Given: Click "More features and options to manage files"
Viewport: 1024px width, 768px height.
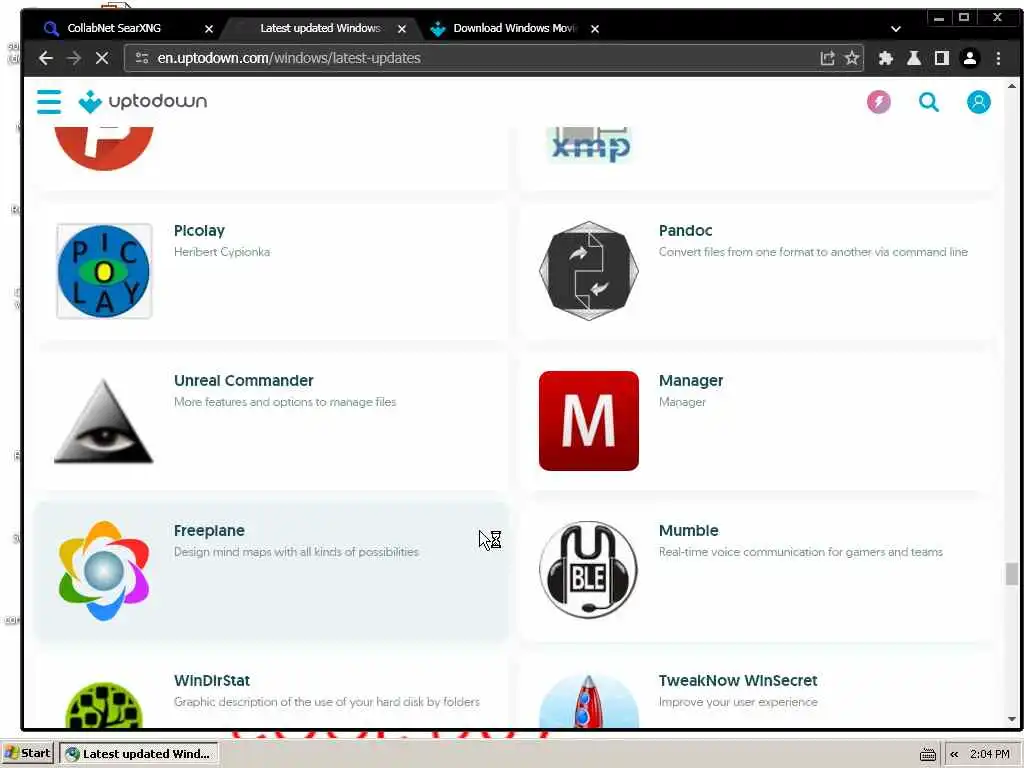Looking at the screenshot, I should [285, 402].
